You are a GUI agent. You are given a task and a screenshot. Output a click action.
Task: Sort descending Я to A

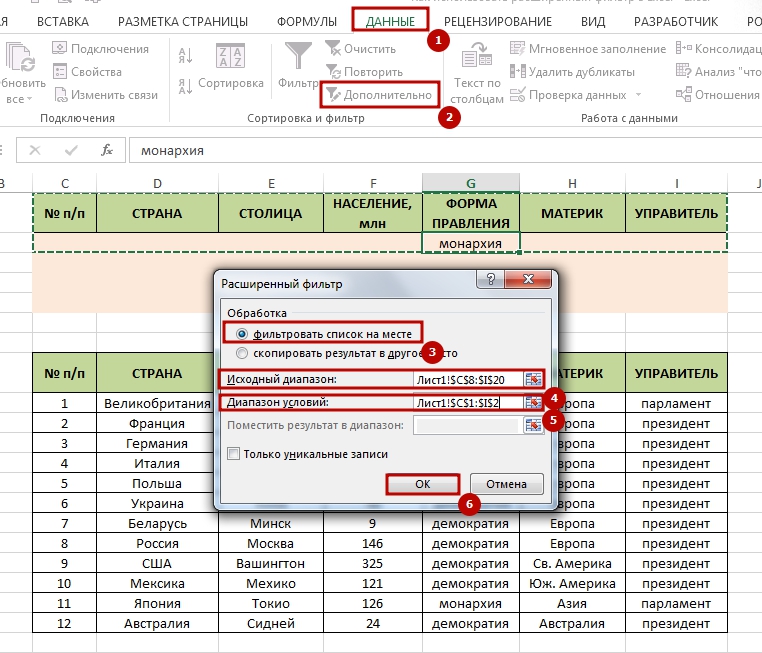[x=185, y=86]
